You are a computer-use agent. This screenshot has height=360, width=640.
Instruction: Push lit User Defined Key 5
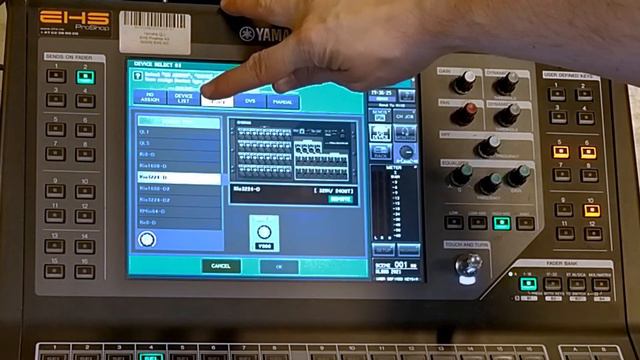pos(560,151)
